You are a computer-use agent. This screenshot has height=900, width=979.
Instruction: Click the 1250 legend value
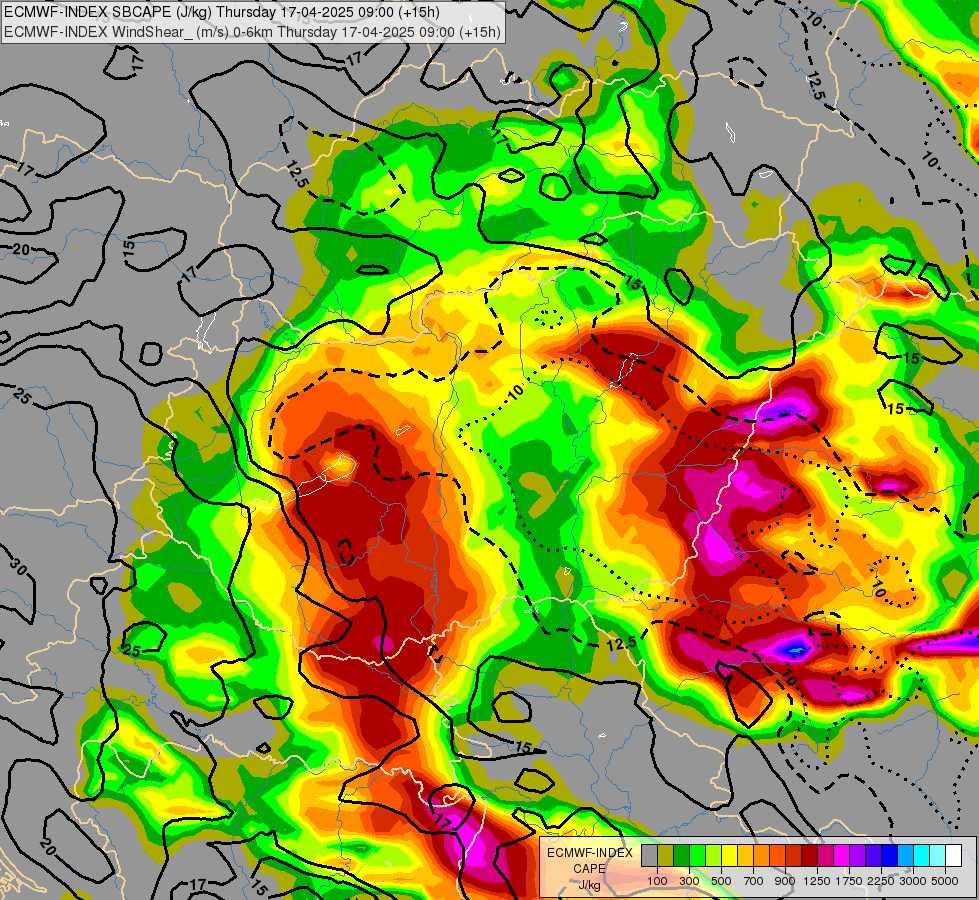[817, 881]
